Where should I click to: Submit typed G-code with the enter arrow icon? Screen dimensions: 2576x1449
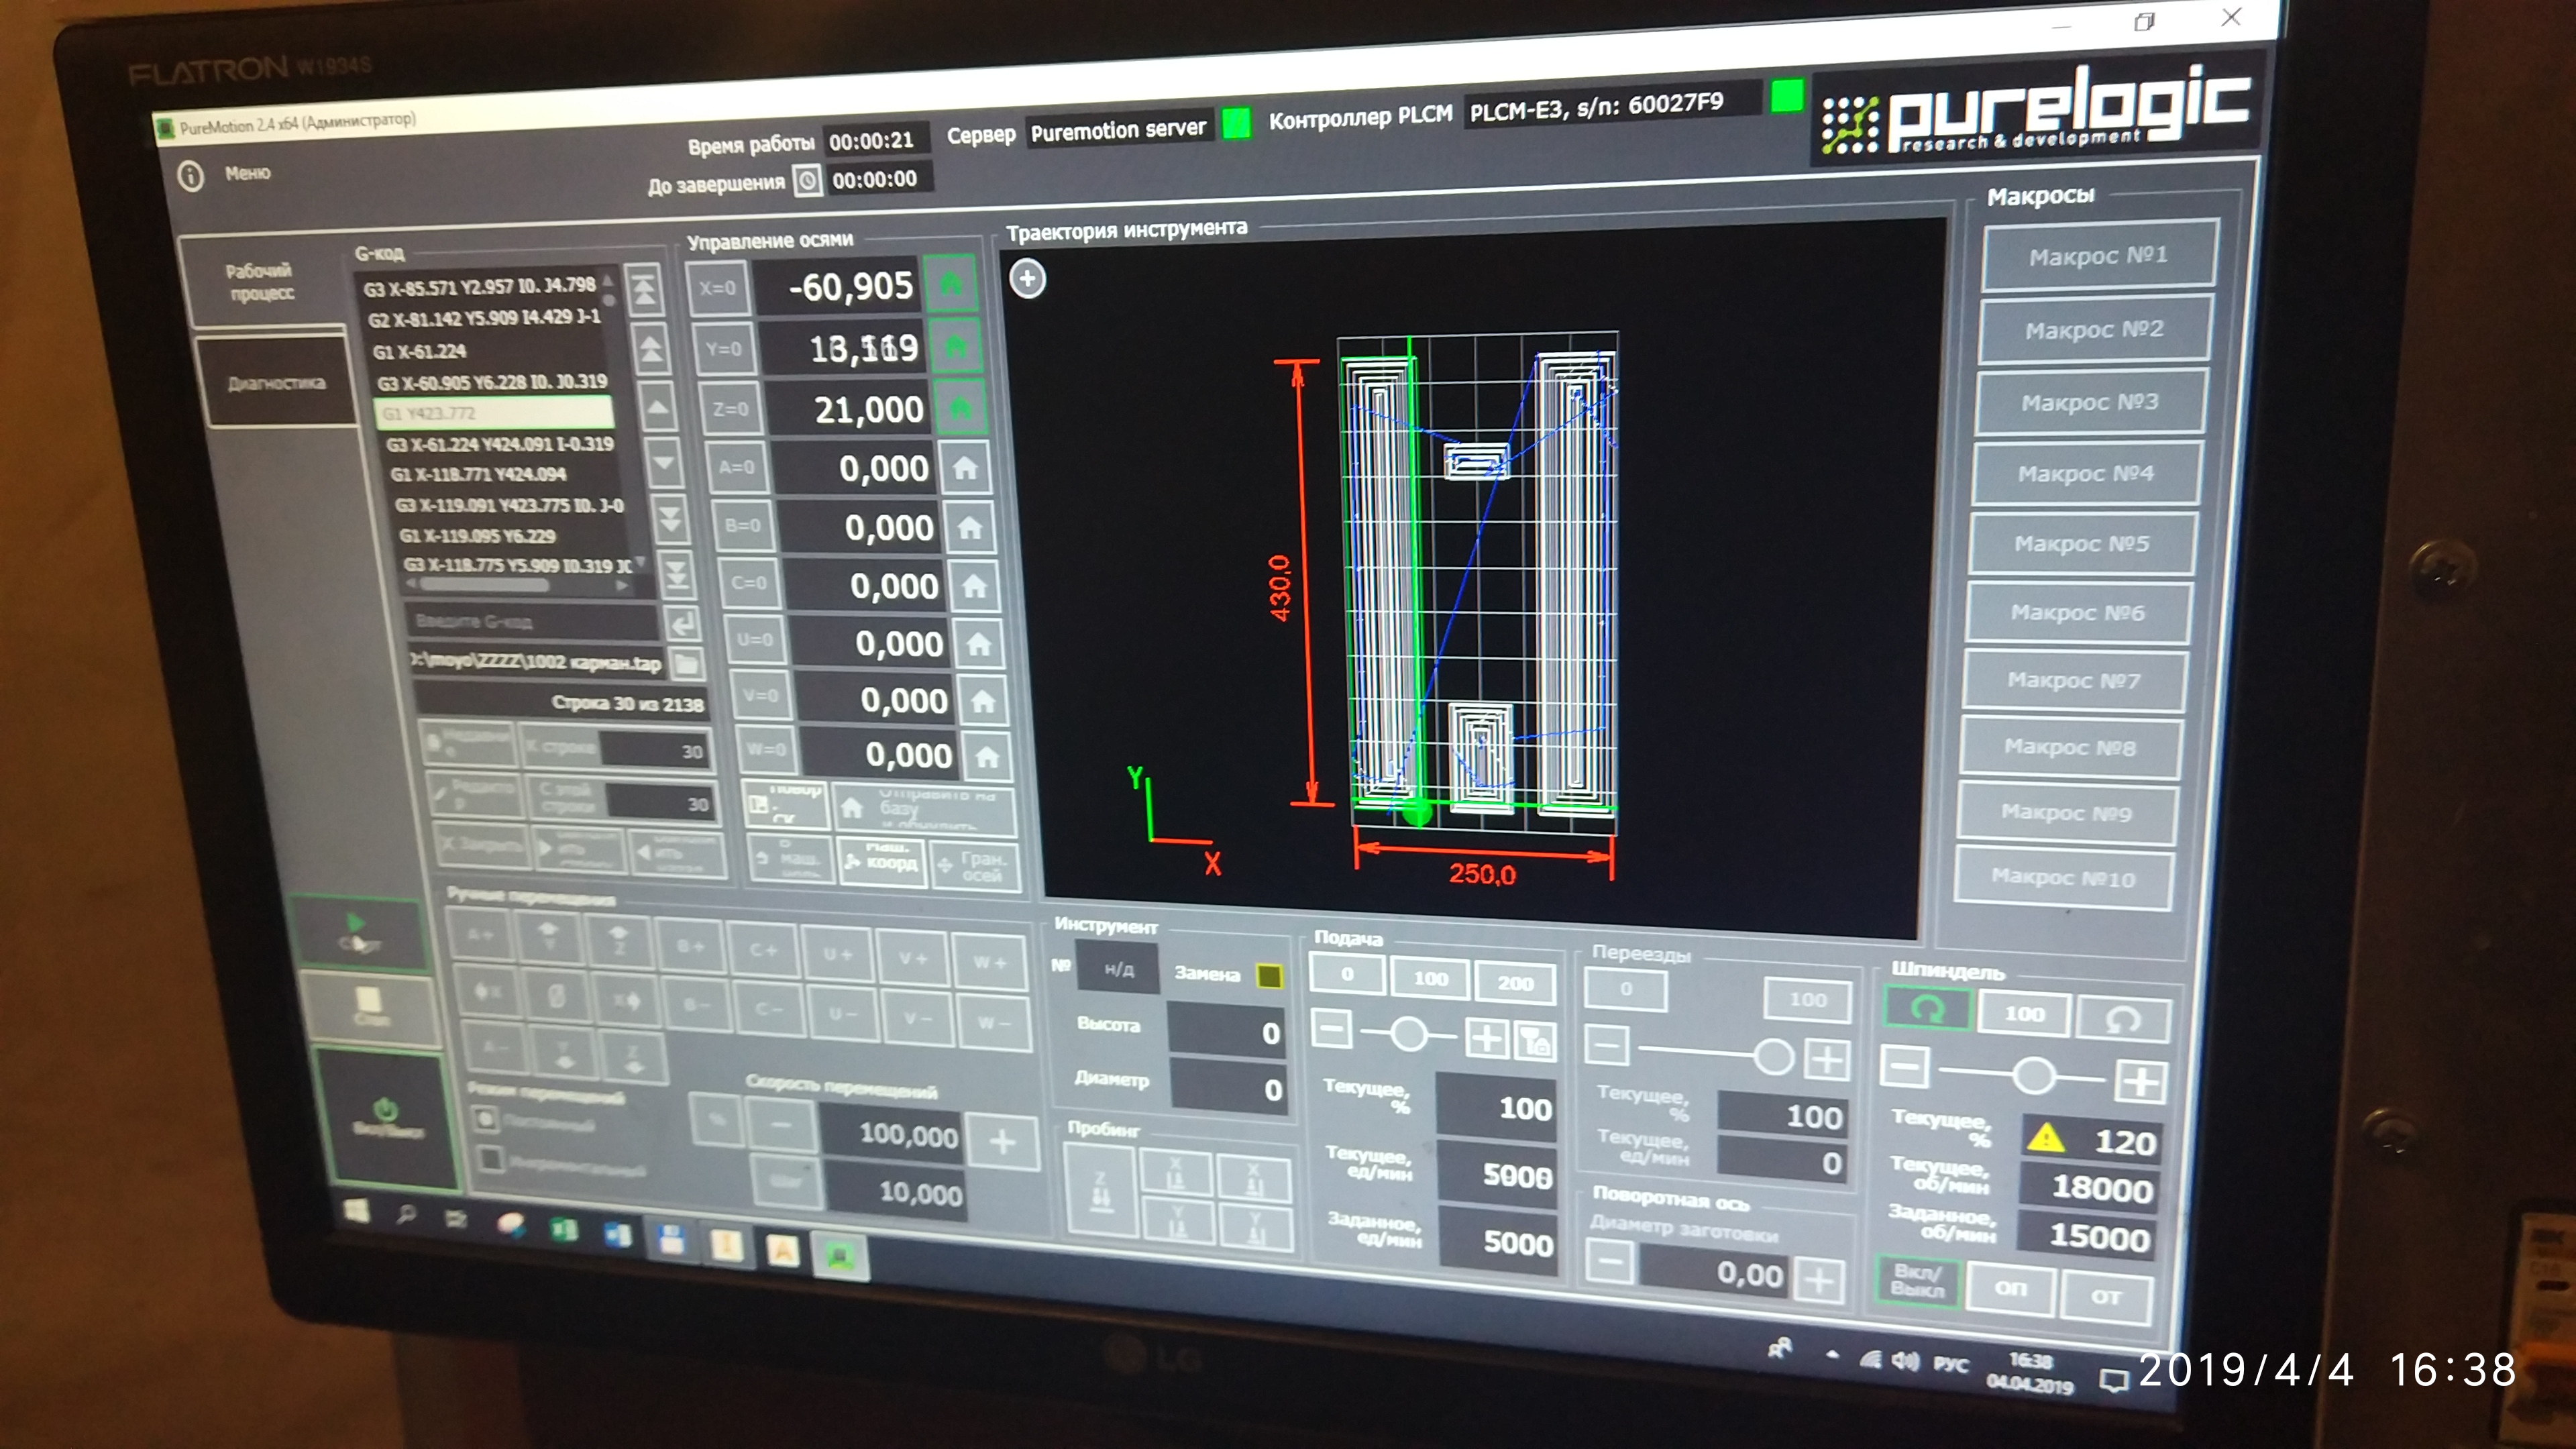[x=683, y=625]
